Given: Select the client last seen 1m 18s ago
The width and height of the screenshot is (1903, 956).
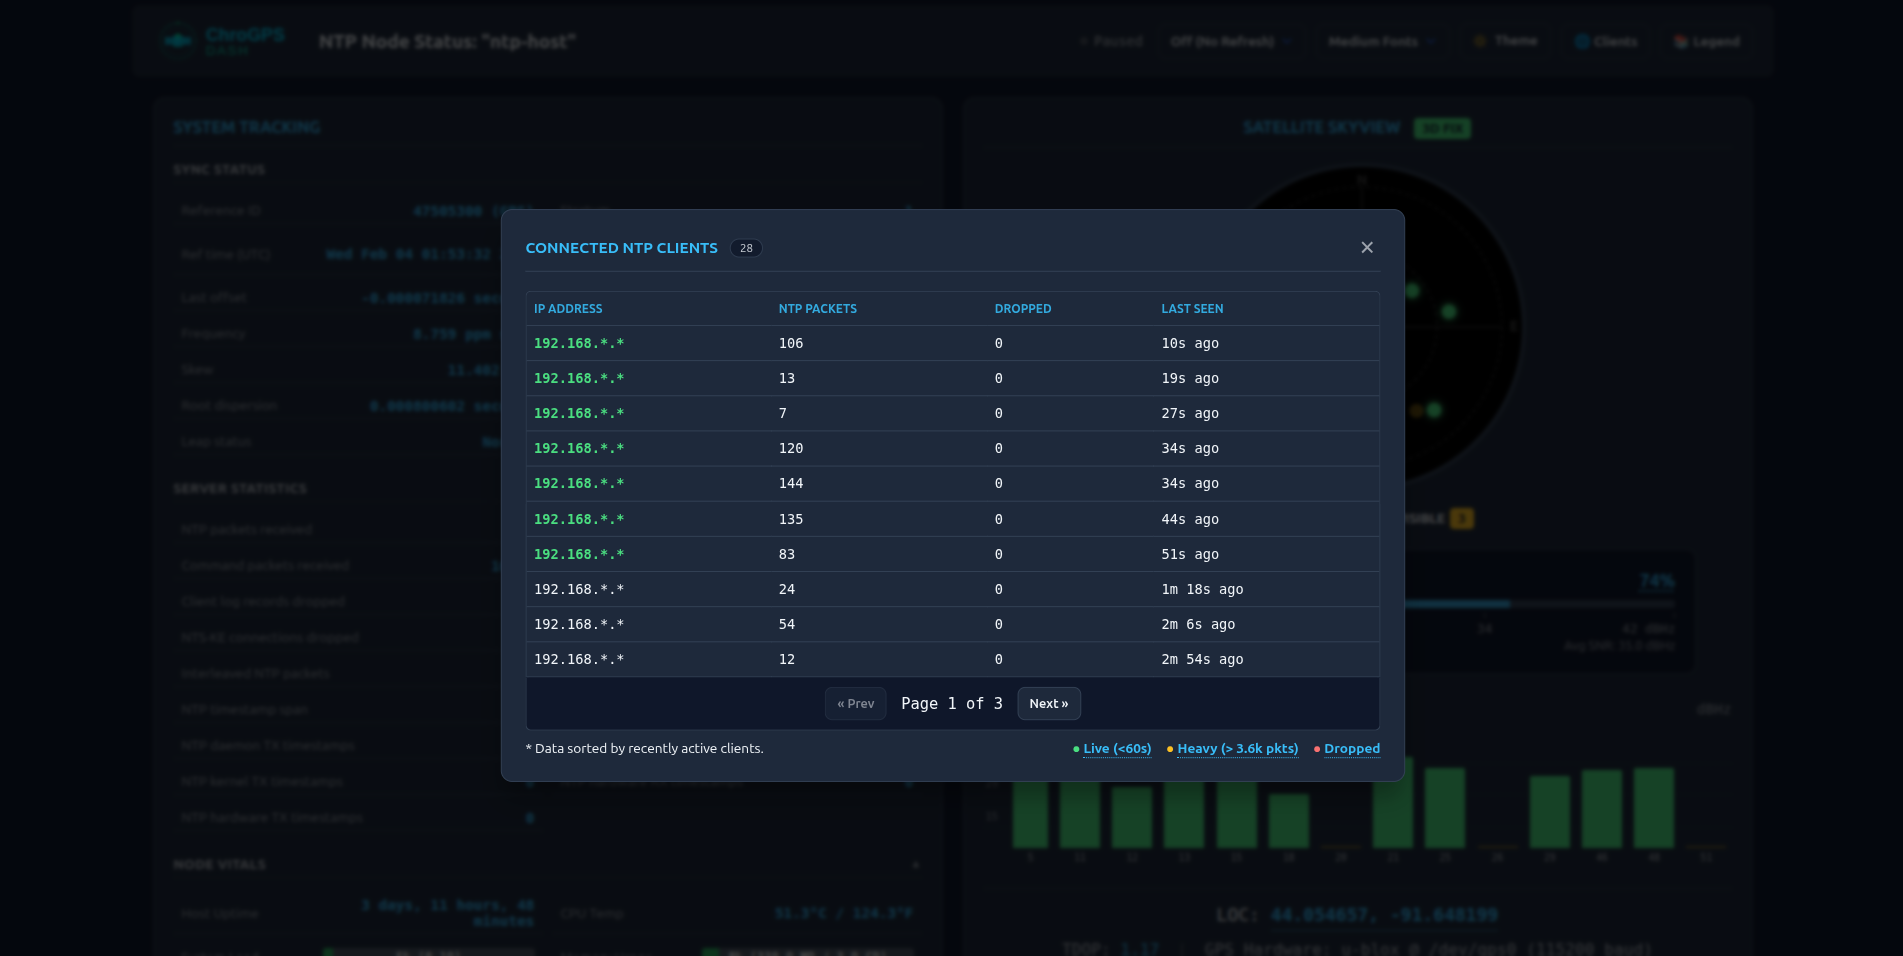Looking at the screenshot, I should pos(951,590).
